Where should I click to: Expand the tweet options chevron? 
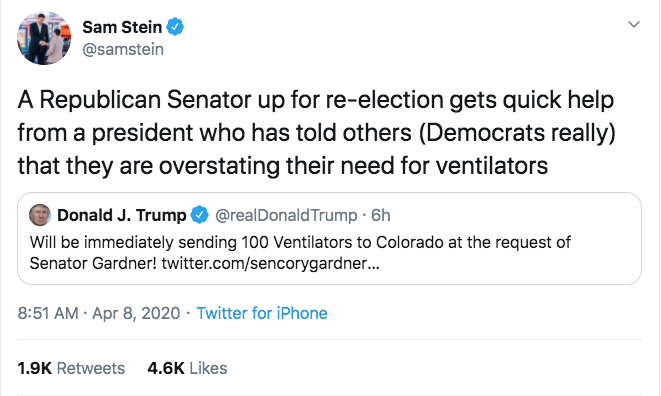(x=634, y=24)
